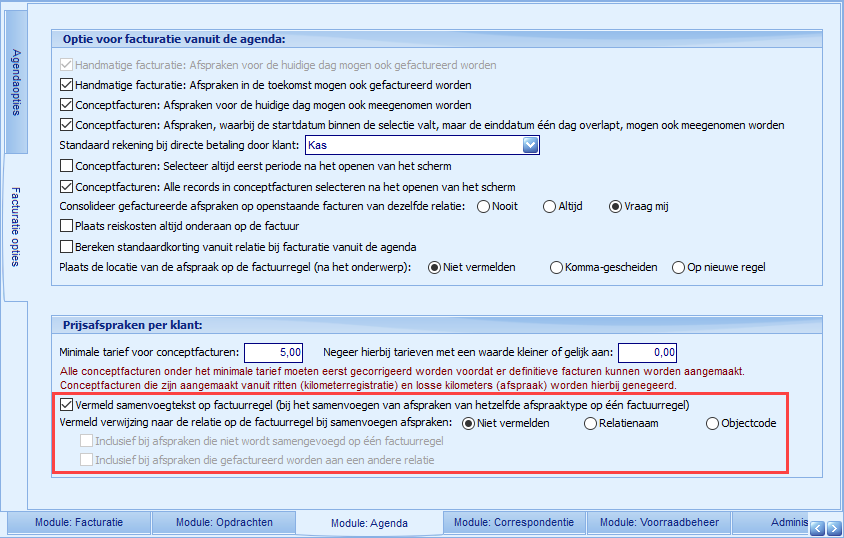Choose 'Komma-gescheiden' location placement
This screenshot has width=844, height=538.
coord(557,268)
